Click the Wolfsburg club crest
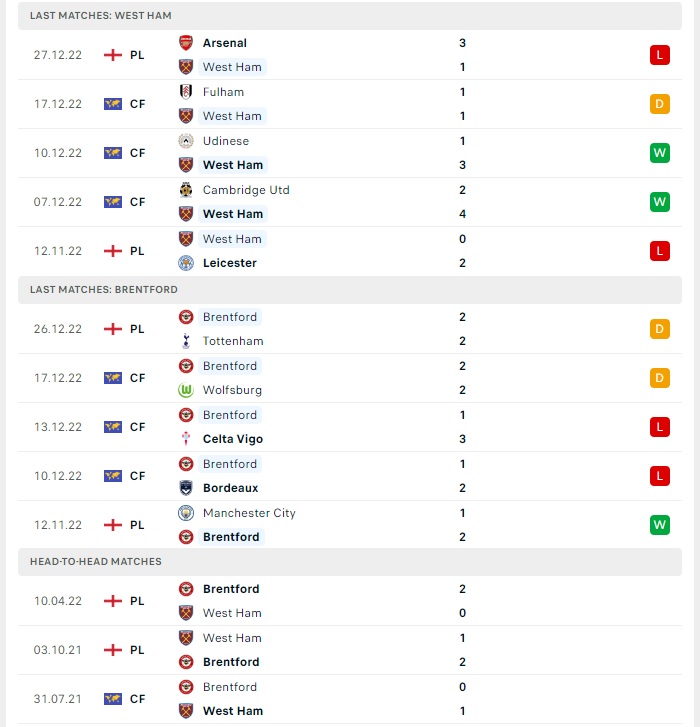The image size is (700, 727). (x=186, y=390)
